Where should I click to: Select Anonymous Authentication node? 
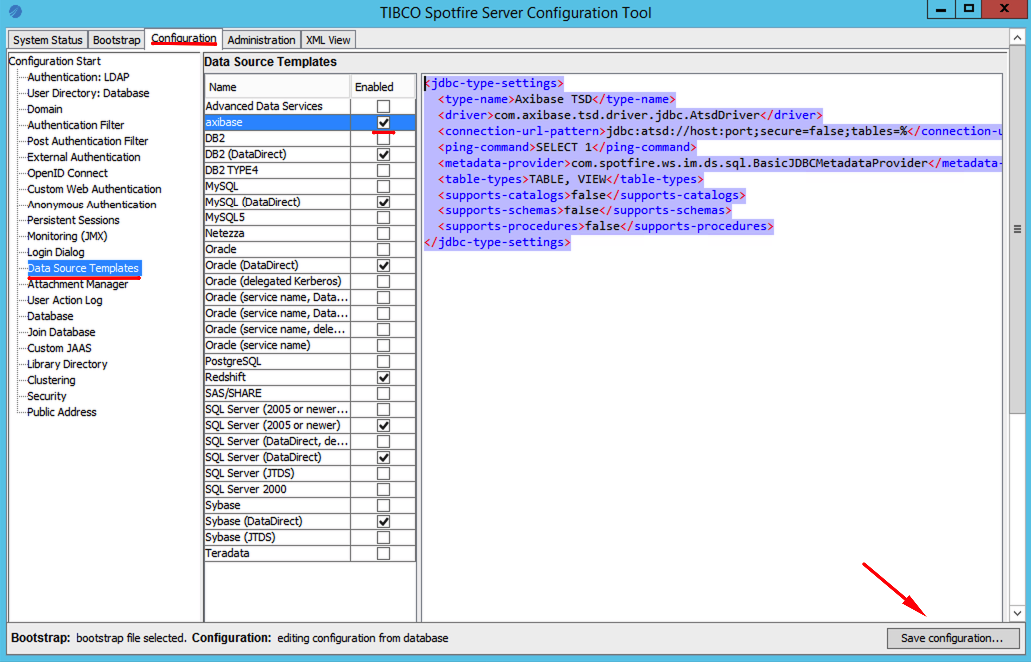(x=91, y=204)
